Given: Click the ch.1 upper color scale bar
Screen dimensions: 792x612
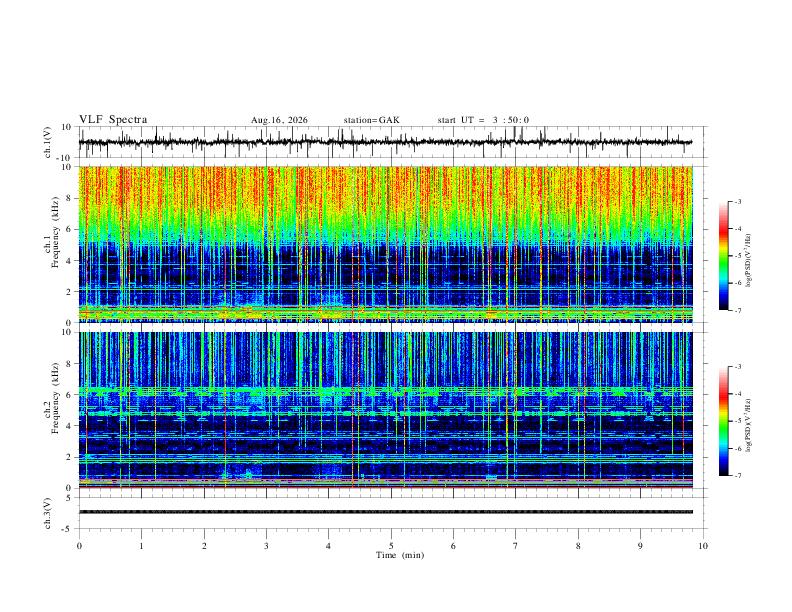Looking at the screenshot, I should coord(723,256).
